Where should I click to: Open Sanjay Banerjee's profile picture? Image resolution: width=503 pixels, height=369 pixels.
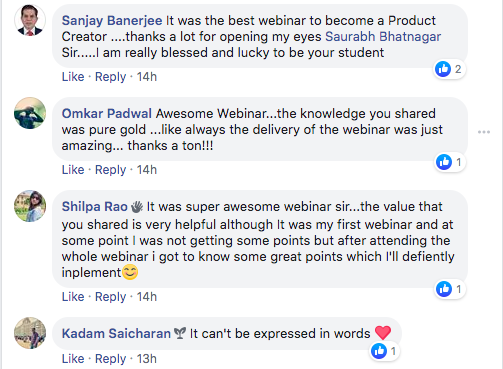click(x=30, y=20)
